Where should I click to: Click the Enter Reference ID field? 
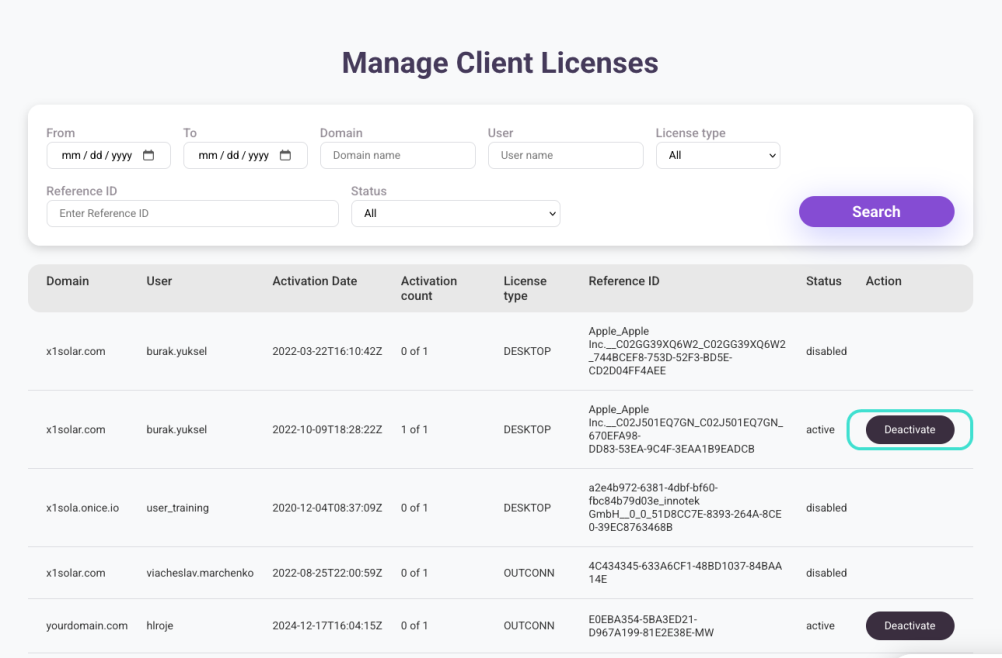click(x=192, y=213)
